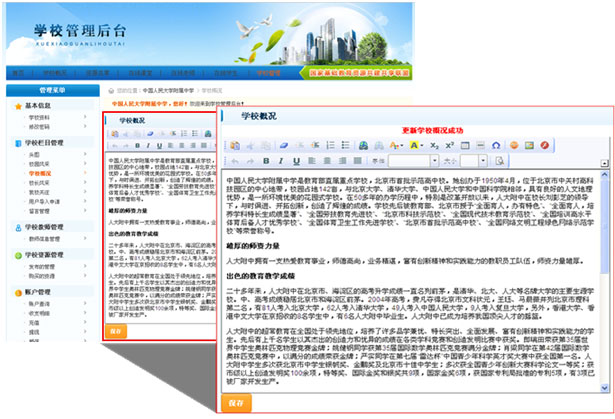This screenshot has height=419, width=615.
Task: Select 基本信息 section in the sidebar menu
Action: 38,106
